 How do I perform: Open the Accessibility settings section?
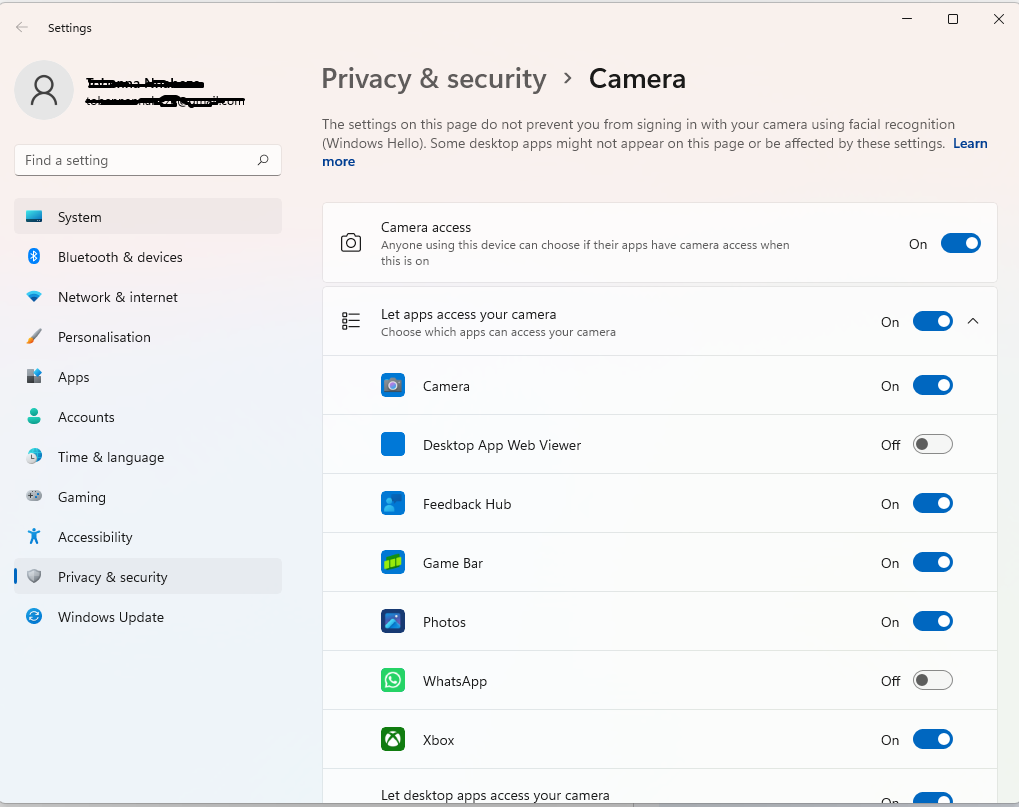[95, 537]
